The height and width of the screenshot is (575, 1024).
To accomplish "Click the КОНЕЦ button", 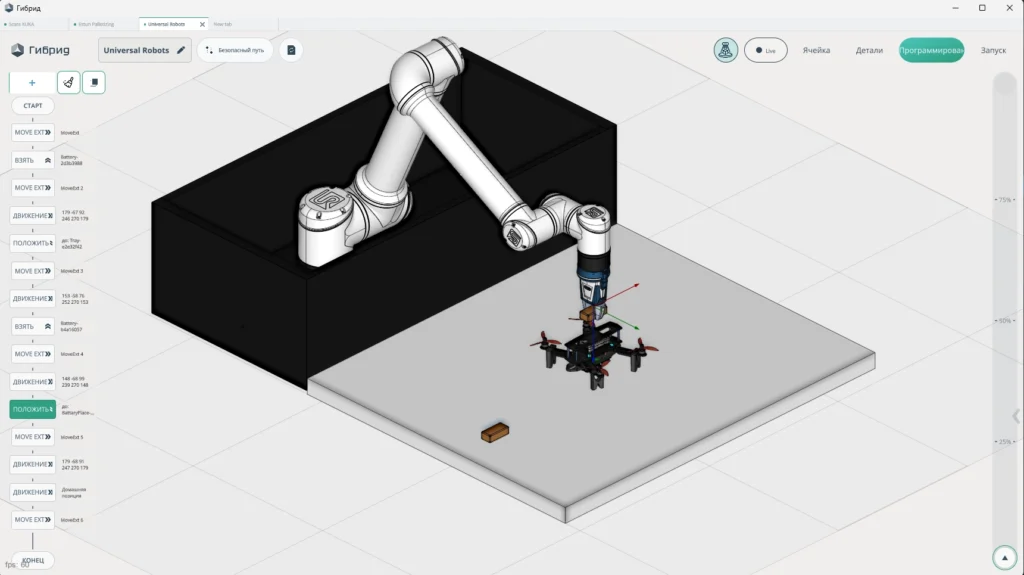I will (33, 560).
